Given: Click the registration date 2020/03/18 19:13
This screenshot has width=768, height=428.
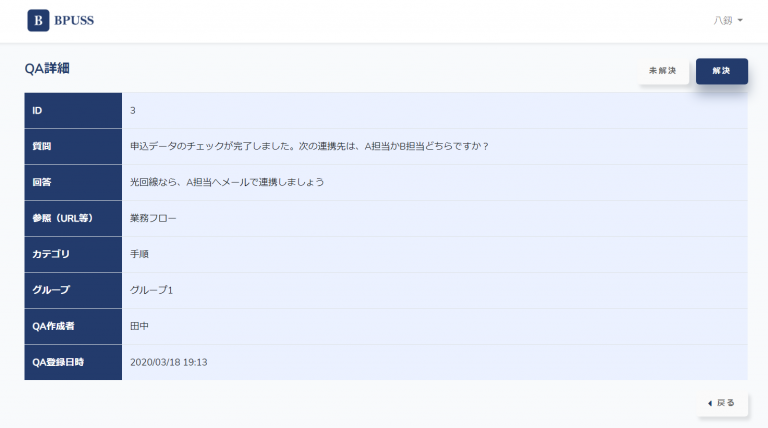Looking at the screenshot, I should (175, 362).
